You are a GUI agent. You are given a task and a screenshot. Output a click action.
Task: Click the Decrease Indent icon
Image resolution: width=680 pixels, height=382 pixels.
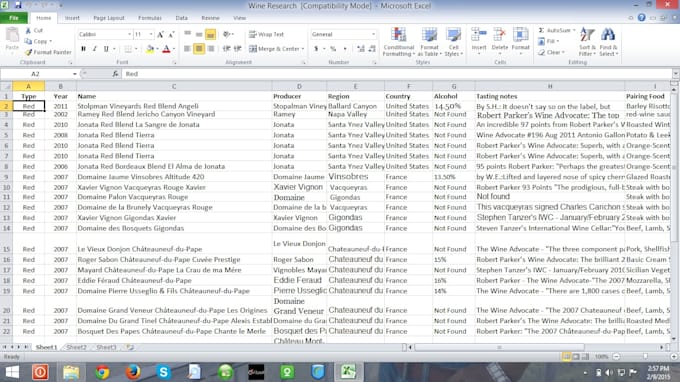pos(226,49)
